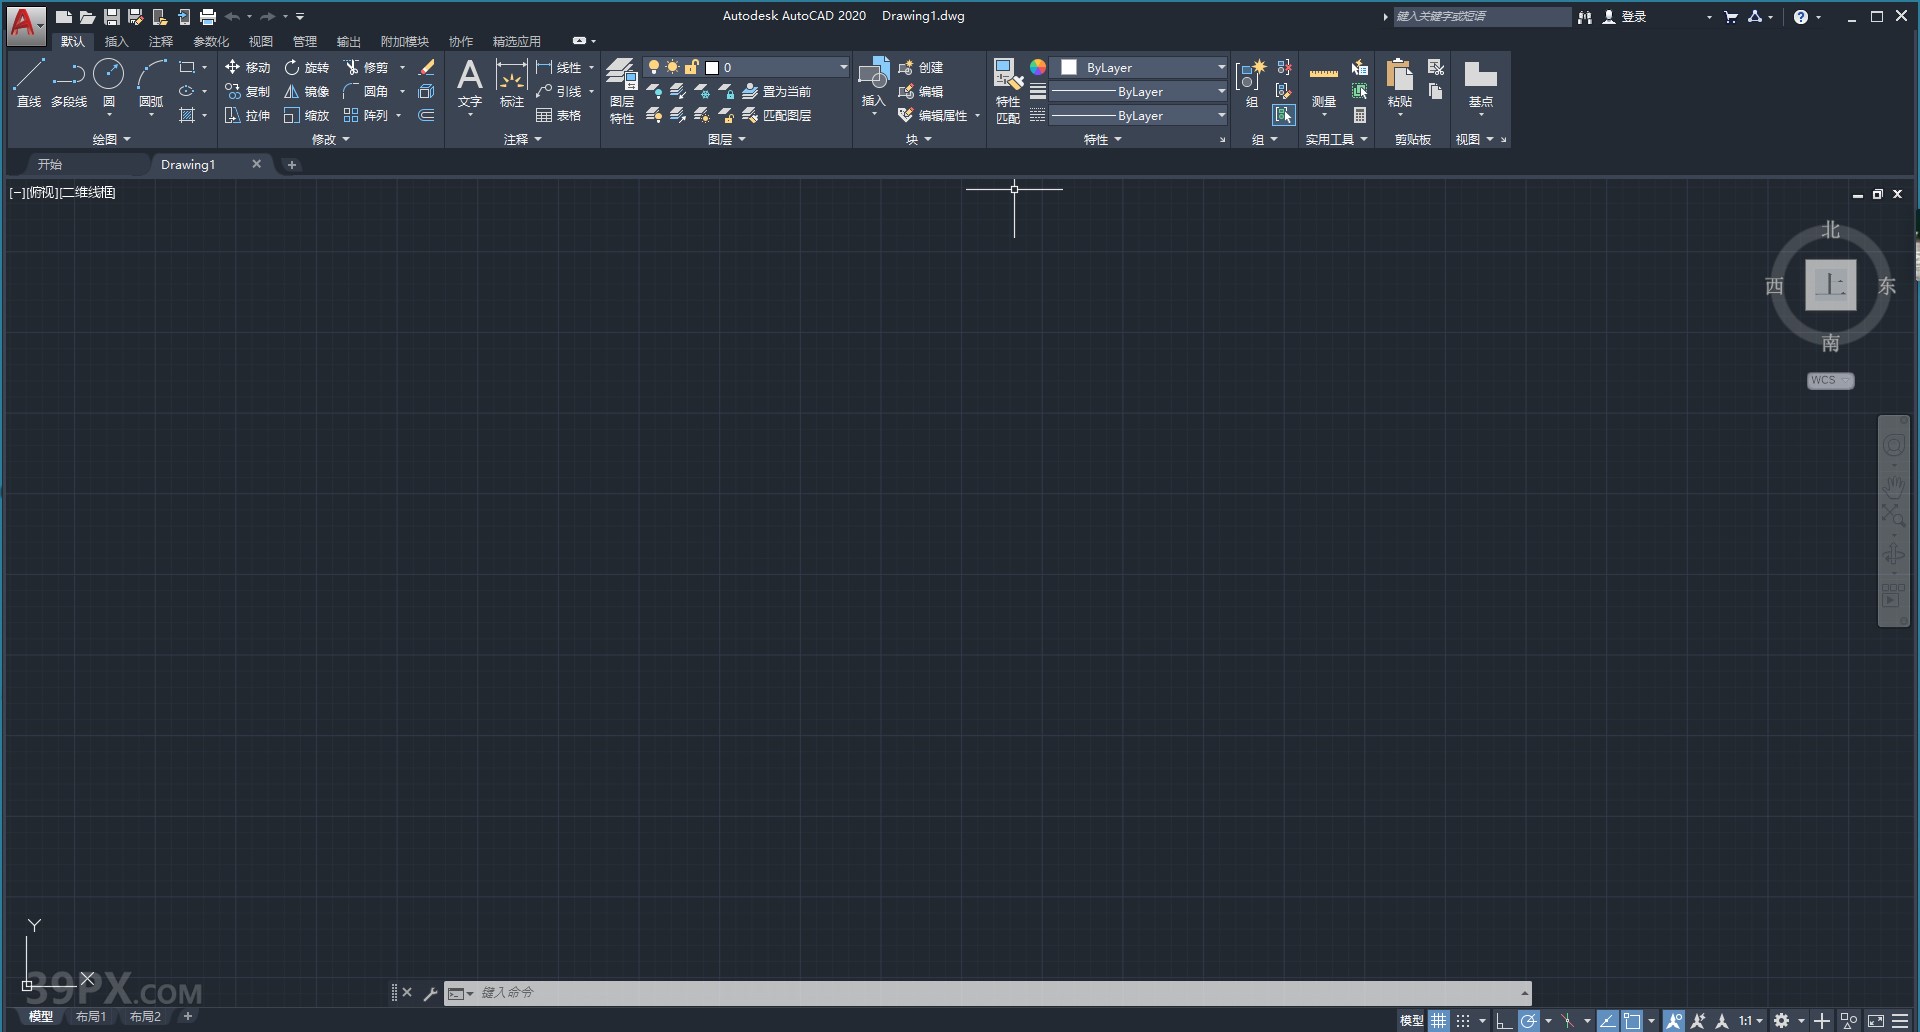This screenshot has height=1032, width=1920.
Task: Toggle polar tracking in status bar
Action: point(1528,1021)
